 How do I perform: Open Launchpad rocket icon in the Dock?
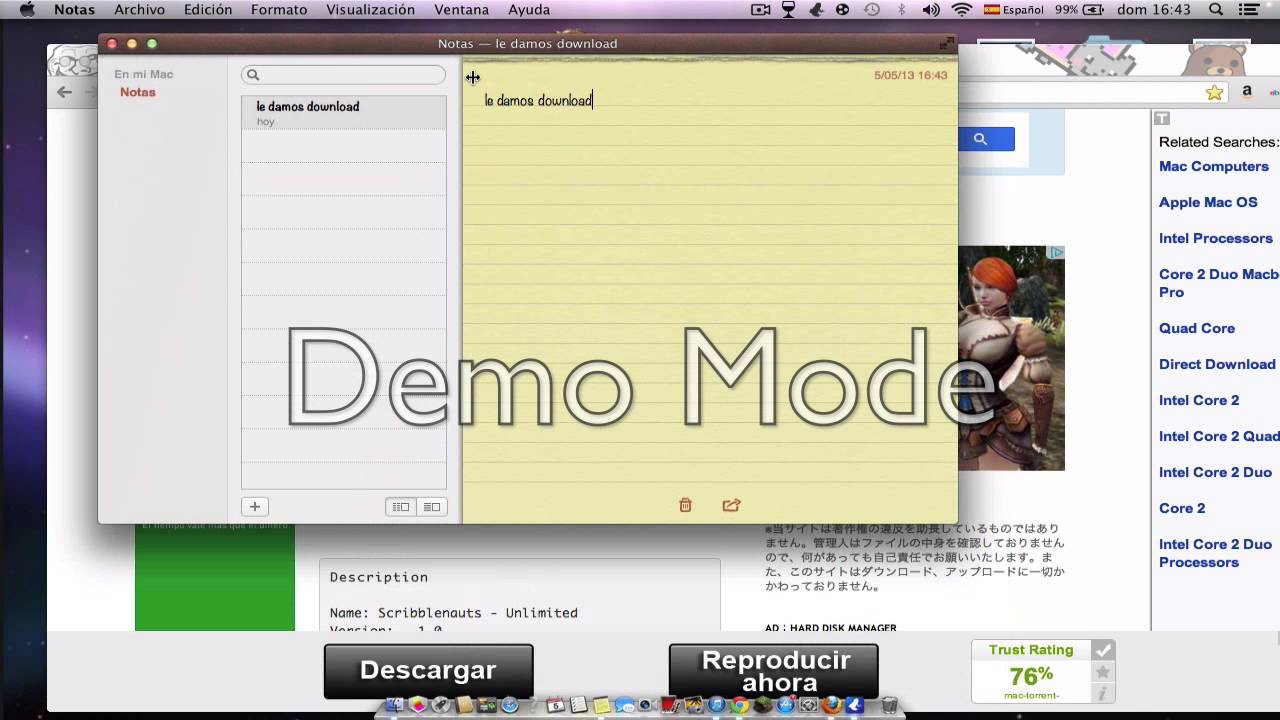pyautogui.click(x=441, y=705)
